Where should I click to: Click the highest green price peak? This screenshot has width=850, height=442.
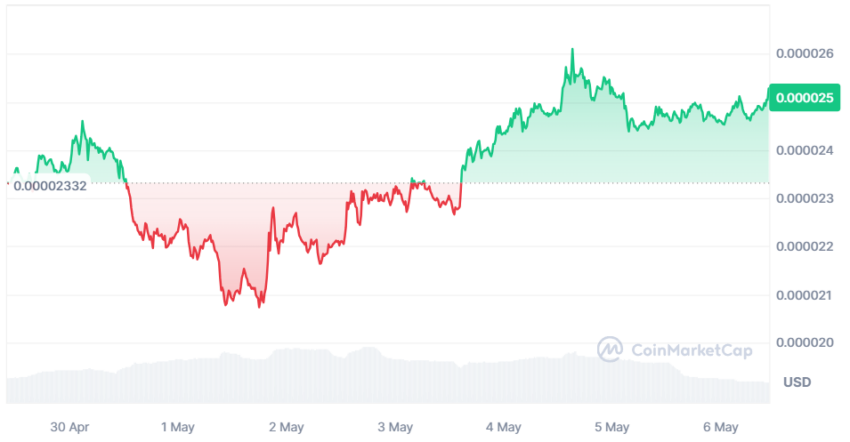coord(572,50)
